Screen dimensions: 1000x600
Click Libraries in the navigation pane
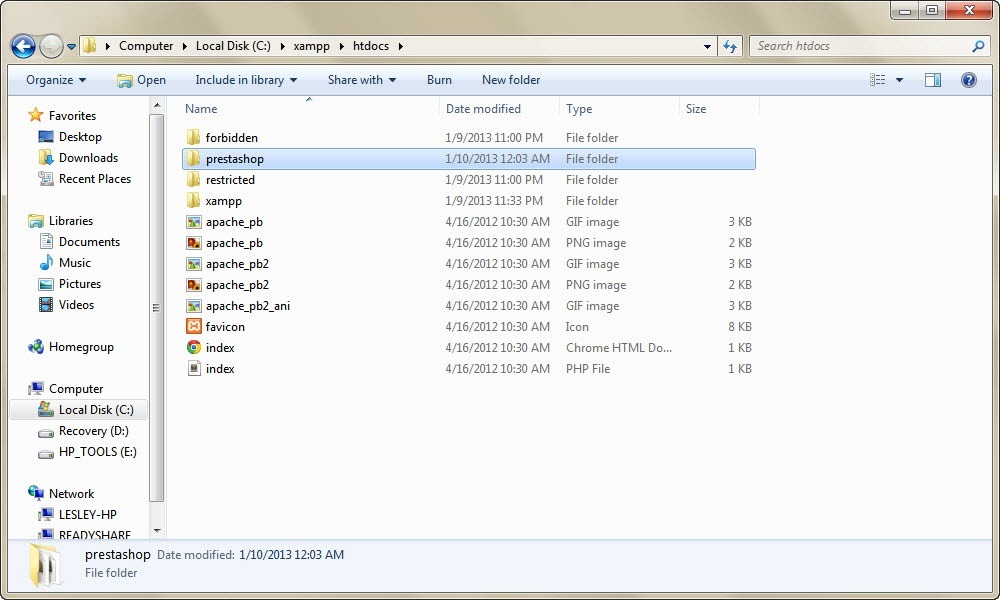[x=71, y=221]
